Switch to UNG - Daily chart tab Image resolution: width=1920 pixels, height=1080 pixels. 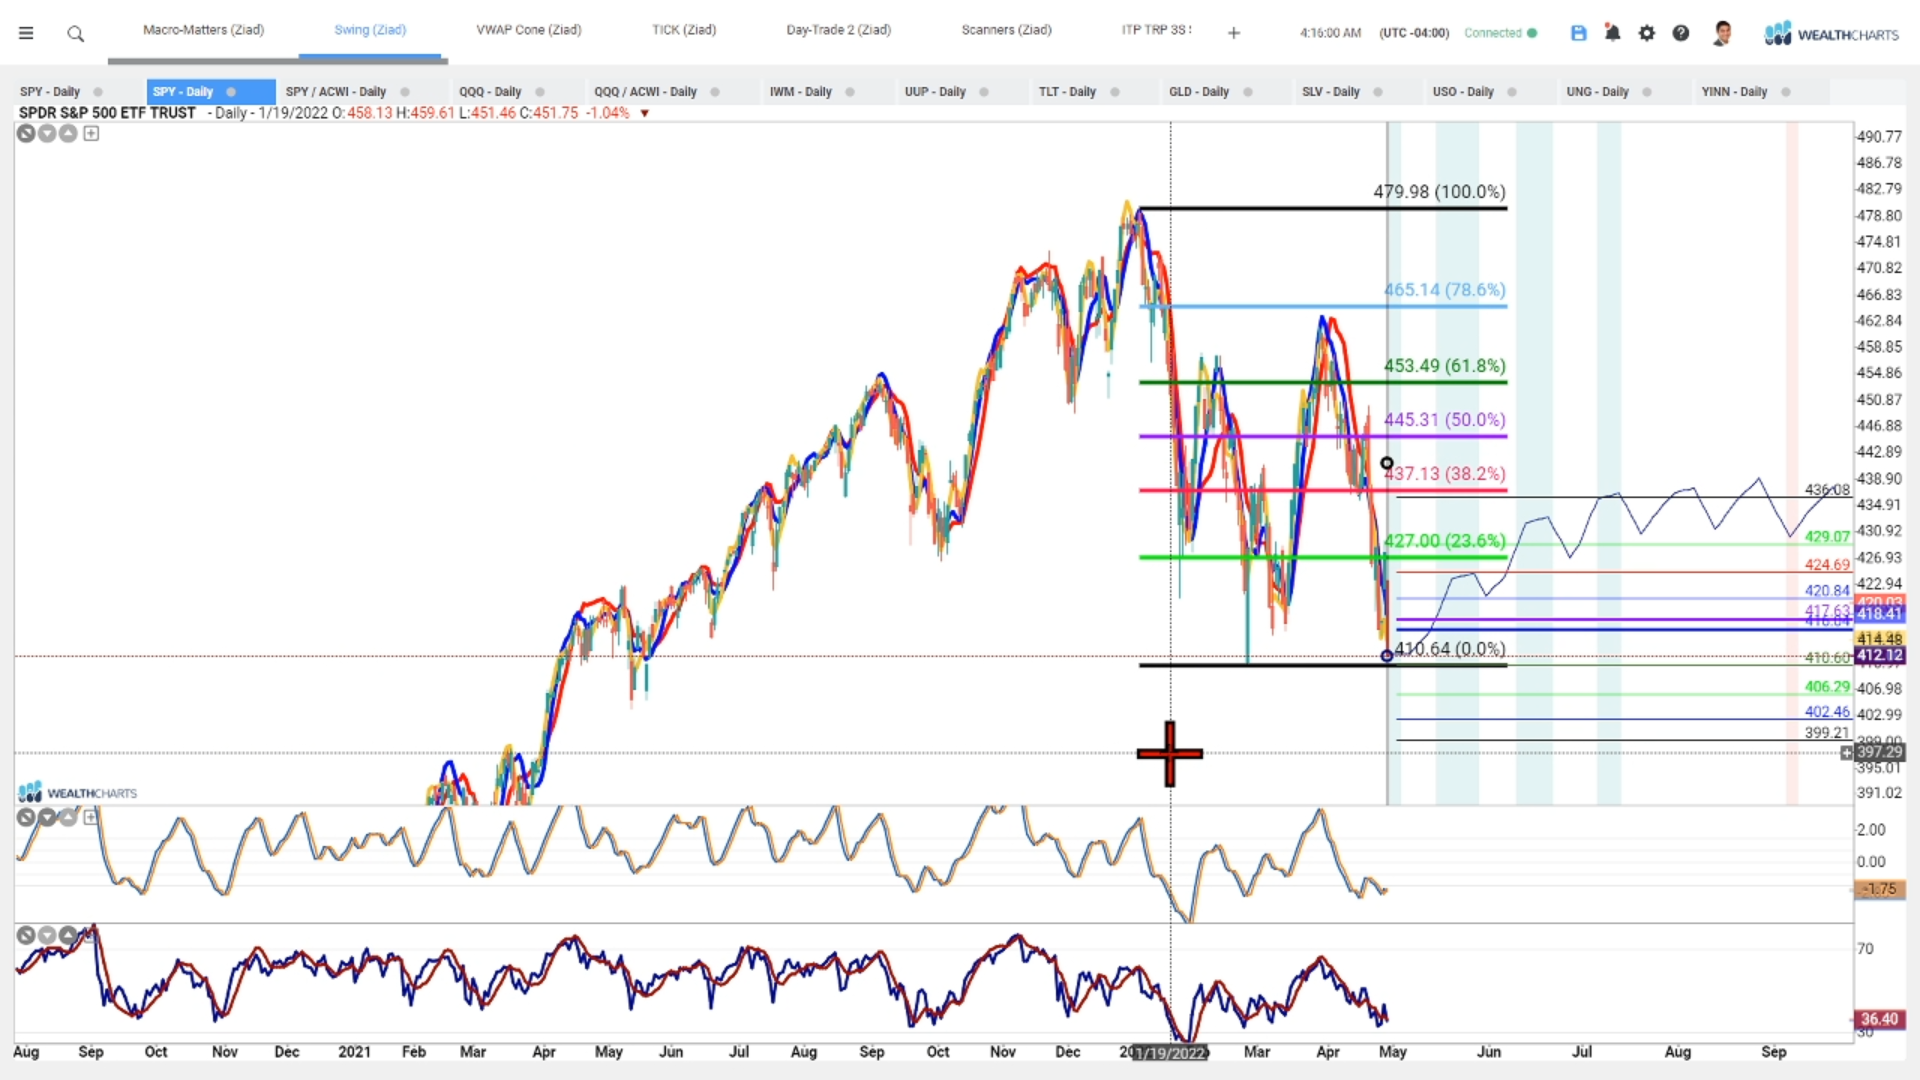(x=1597, y=92)
